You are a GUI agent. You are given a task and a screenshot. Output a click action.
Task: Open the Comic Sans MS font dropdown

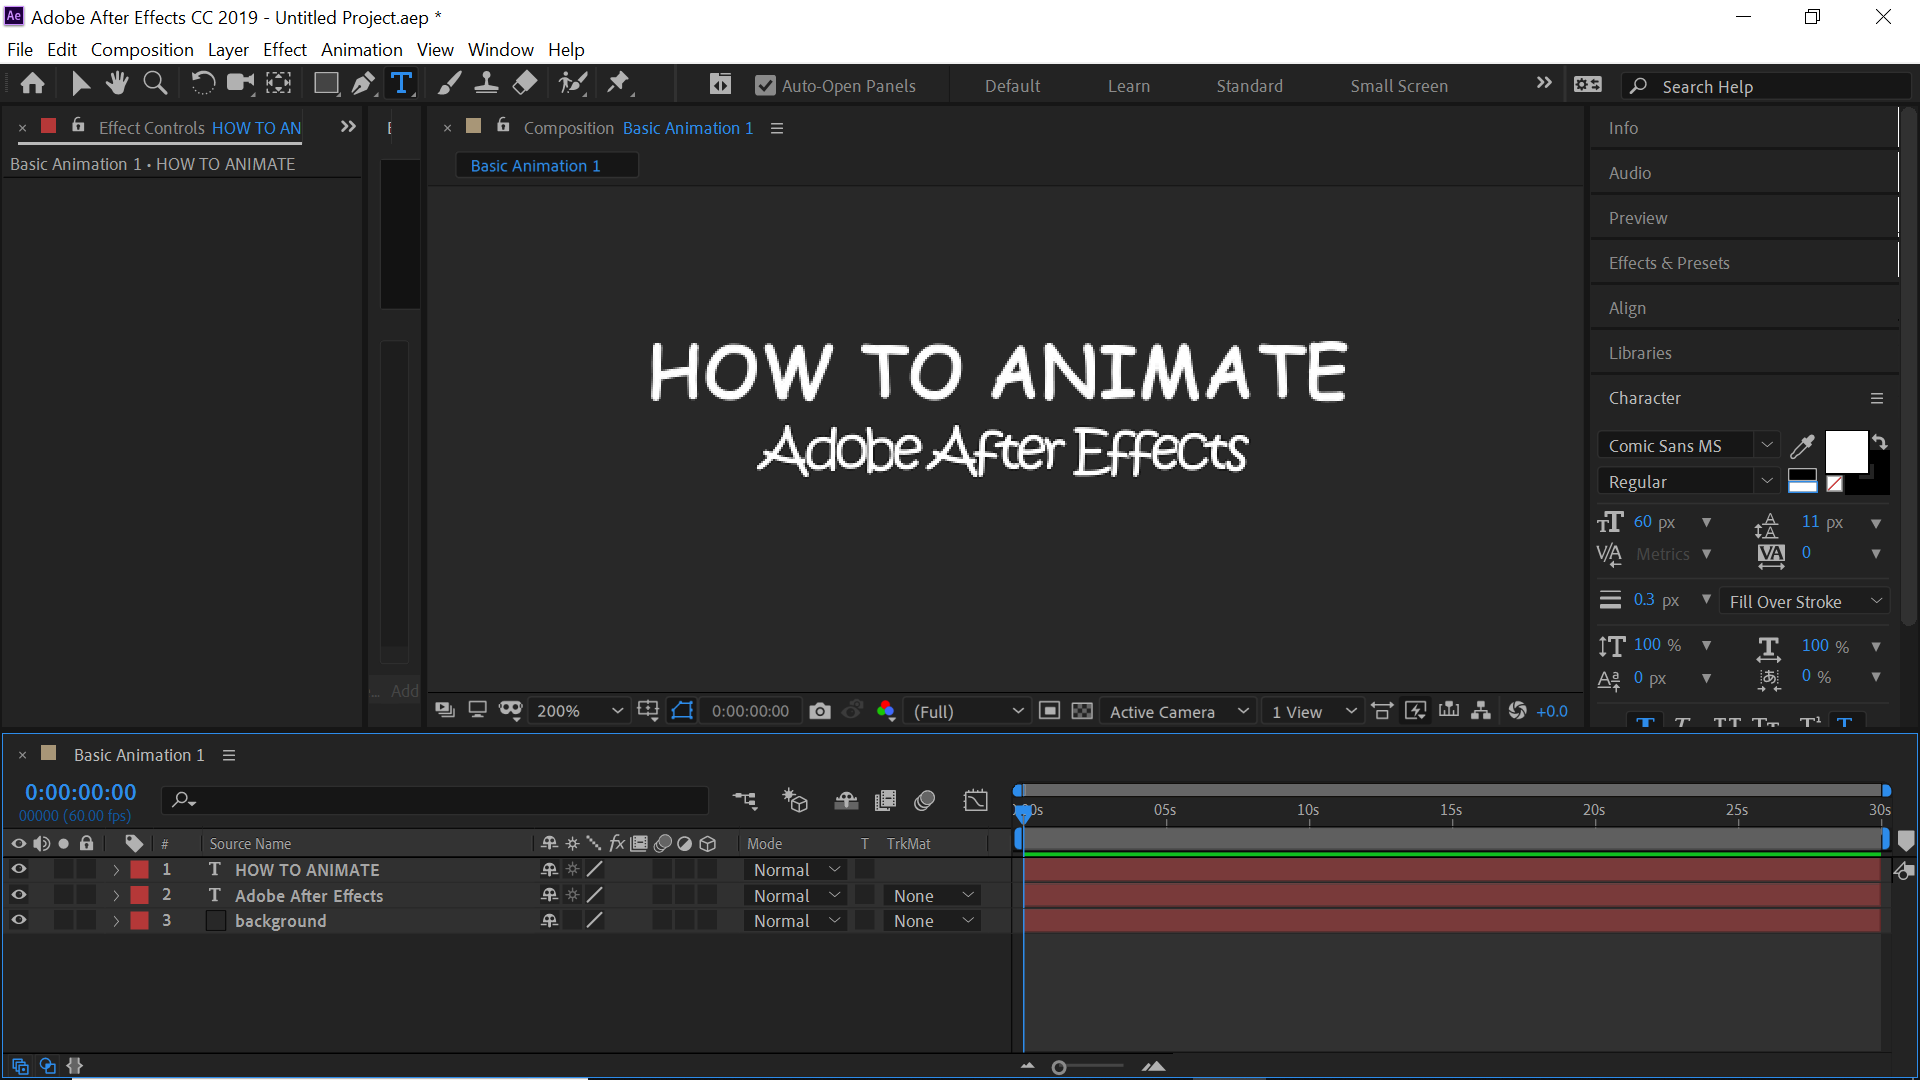click(x=1689, y=446)
